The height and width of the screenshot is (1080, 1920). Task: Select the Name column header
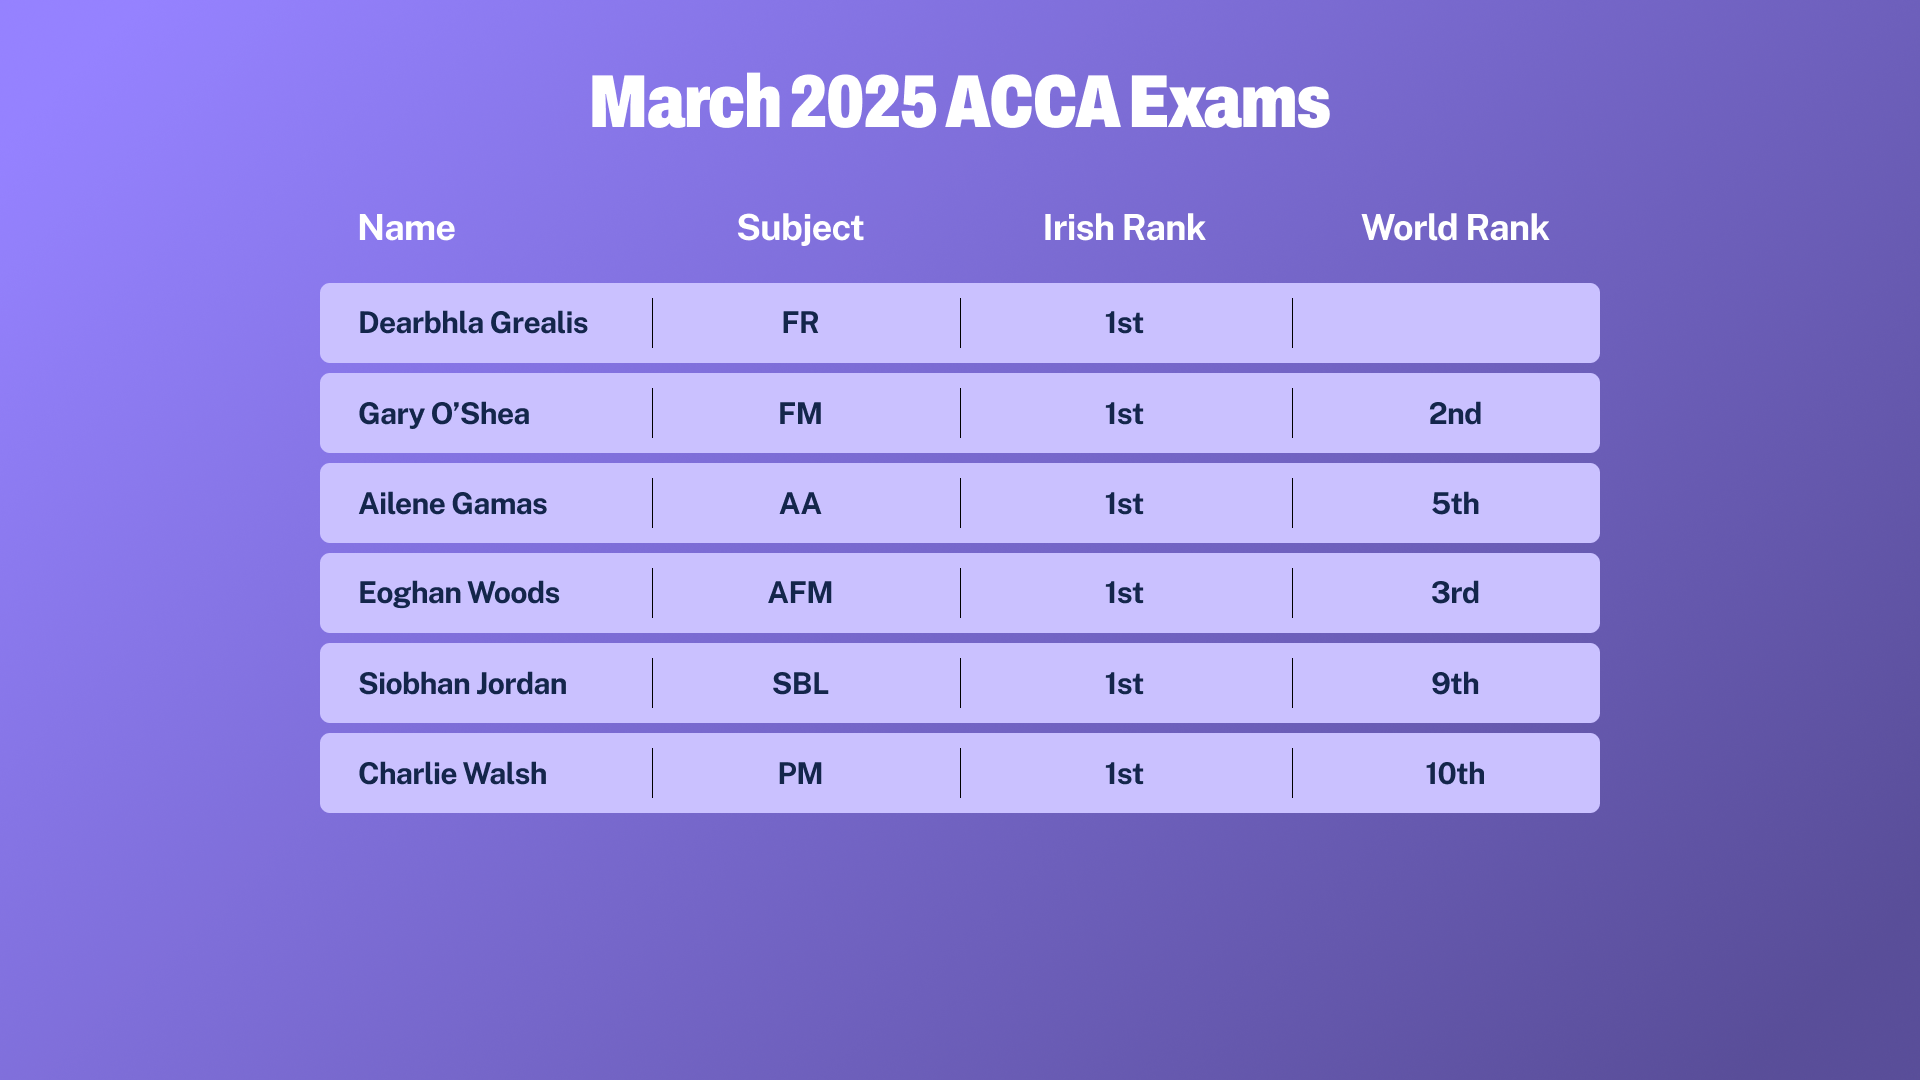coord(406,228)
